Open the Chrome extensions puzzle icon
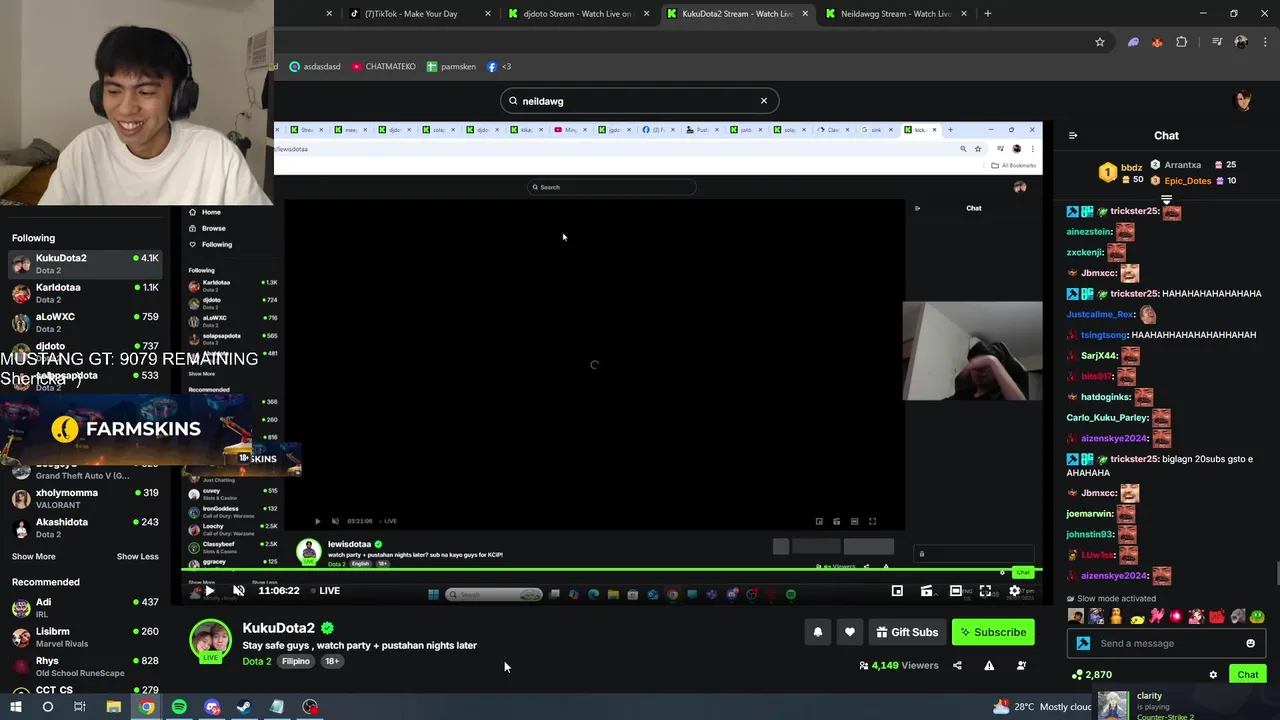The image size is (1280, 720). 1182,42
